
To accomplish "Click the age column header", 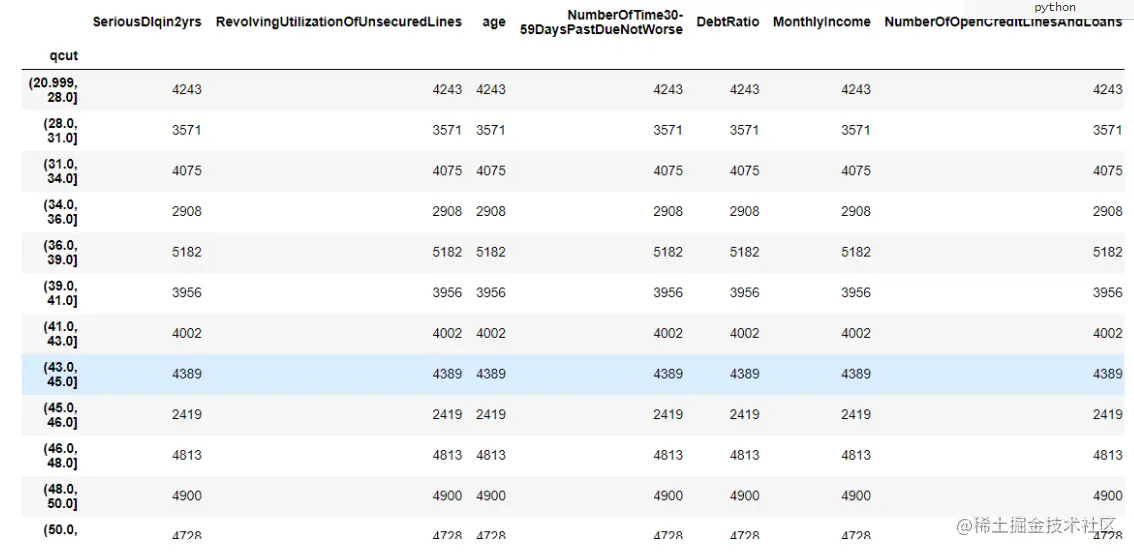I will 494,22.
